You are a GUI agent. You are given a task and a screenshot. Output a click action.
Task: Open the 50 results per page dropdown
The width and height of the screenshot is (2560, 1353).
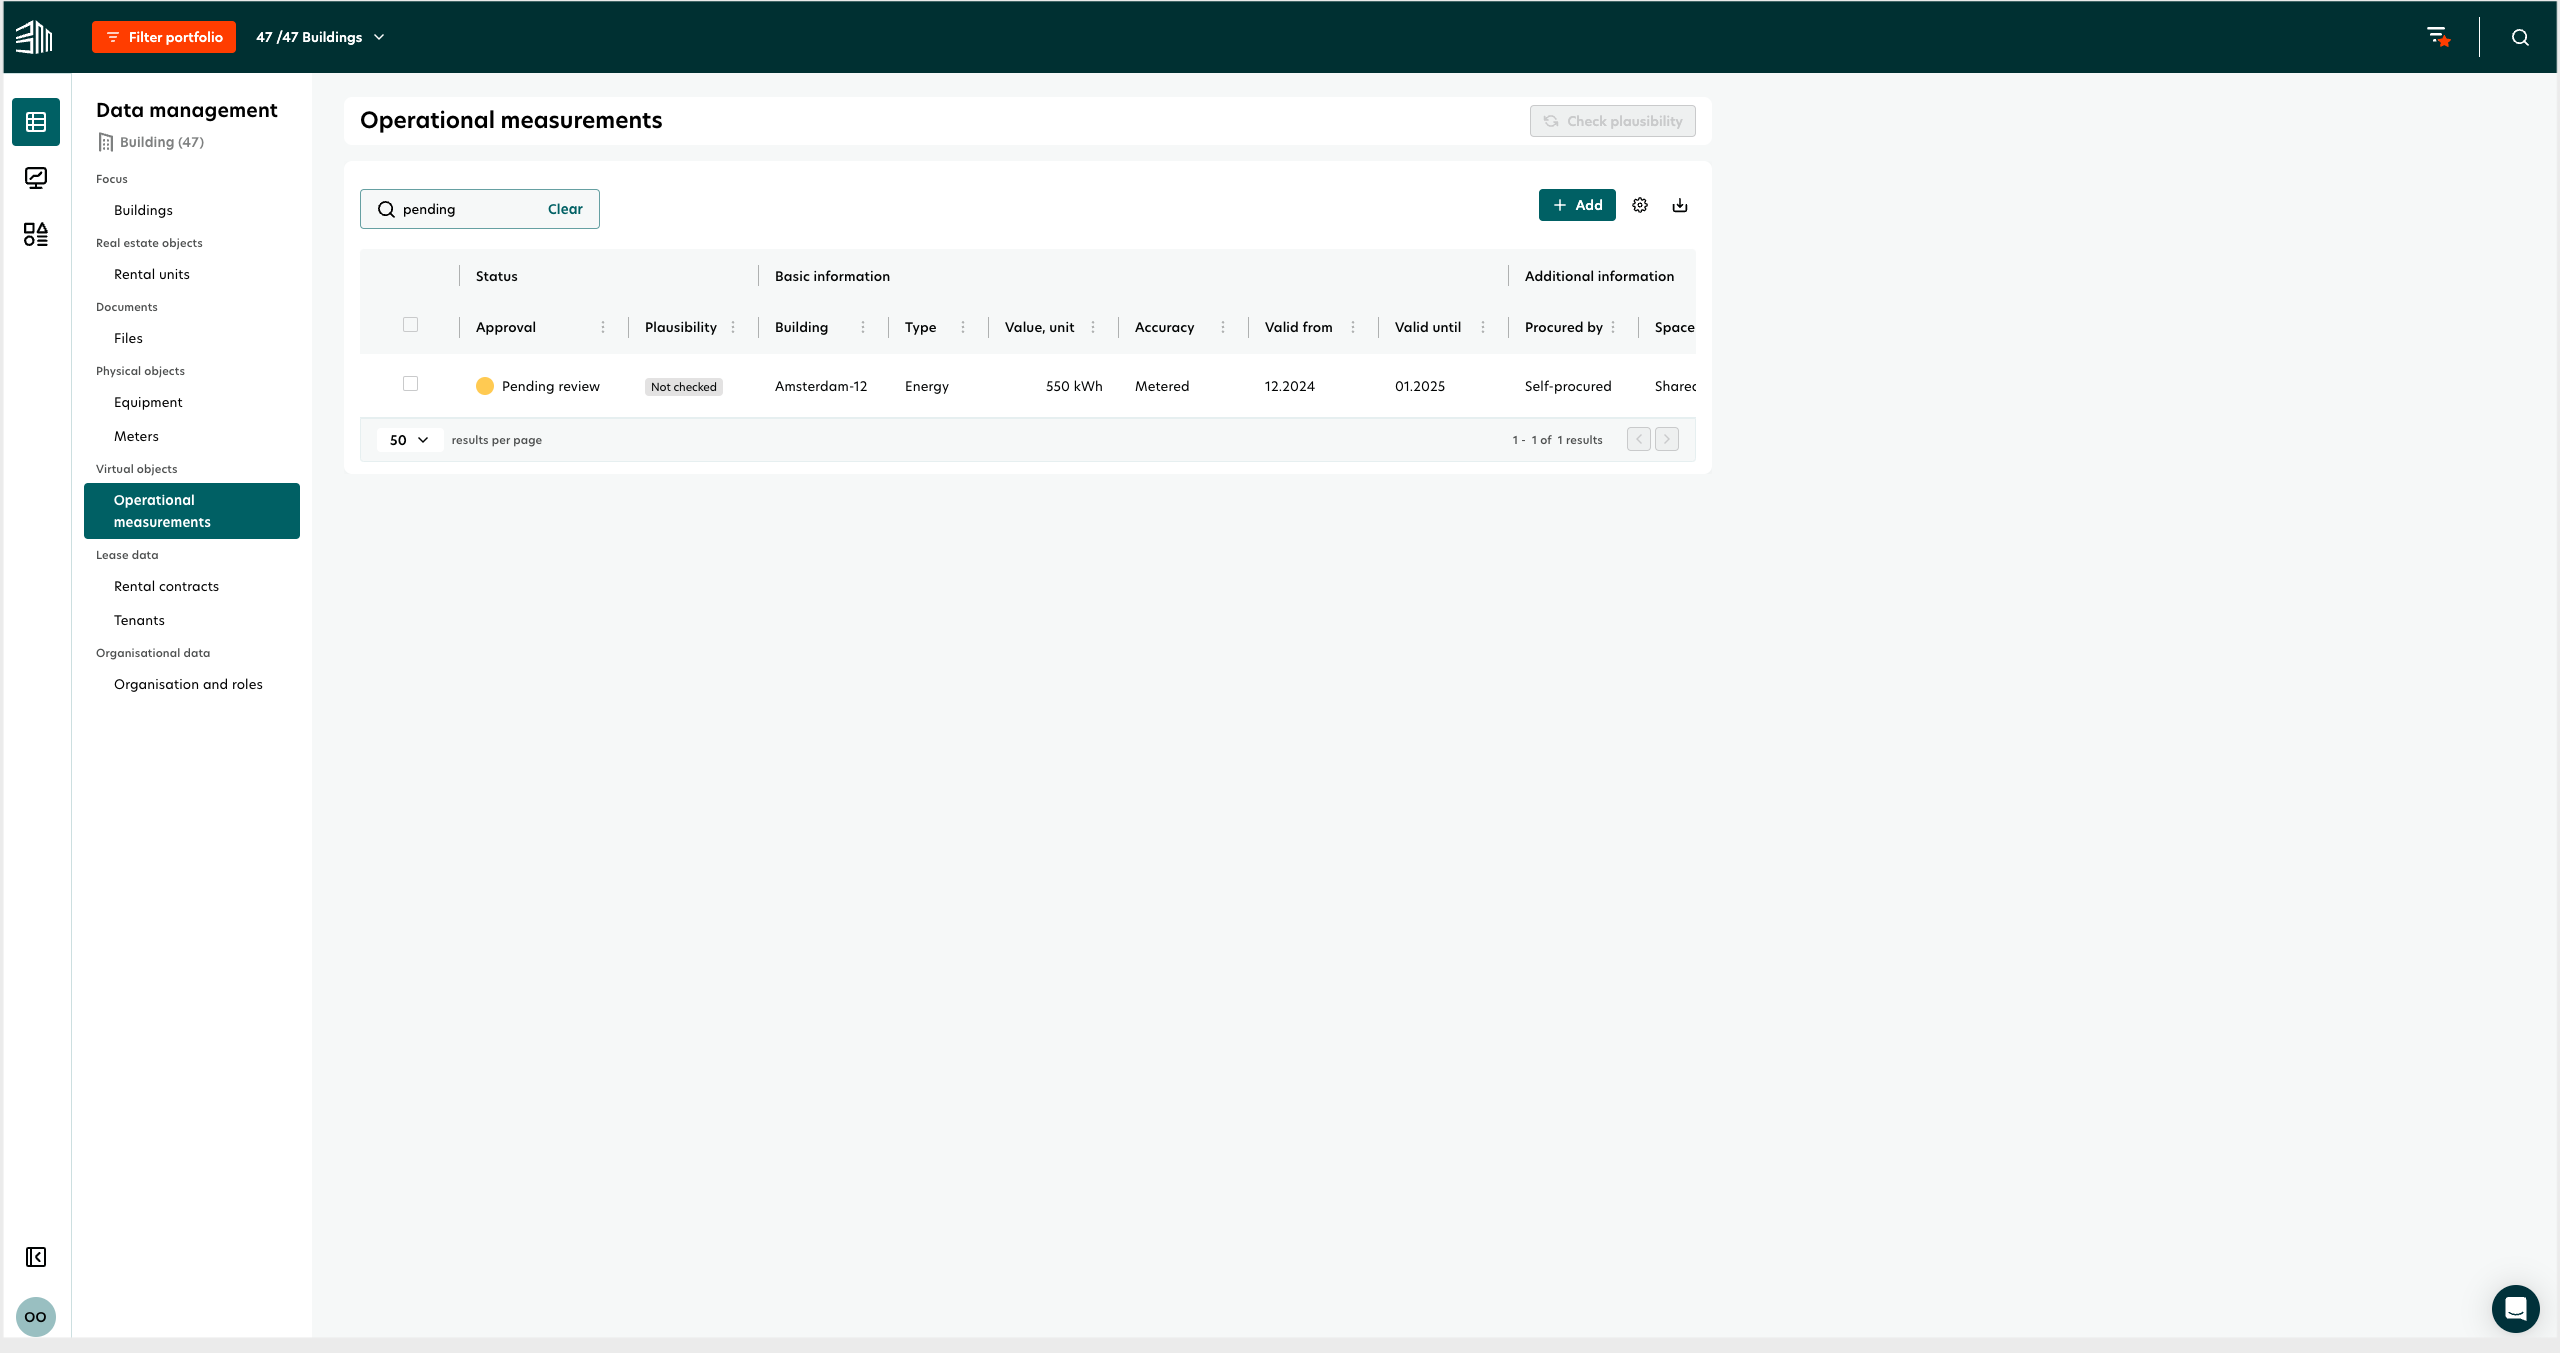(410, 440)
